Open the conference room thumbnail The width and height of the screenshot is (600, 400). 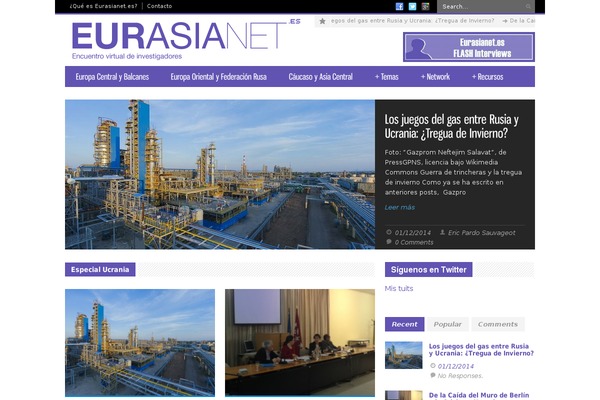pos(300,343)
